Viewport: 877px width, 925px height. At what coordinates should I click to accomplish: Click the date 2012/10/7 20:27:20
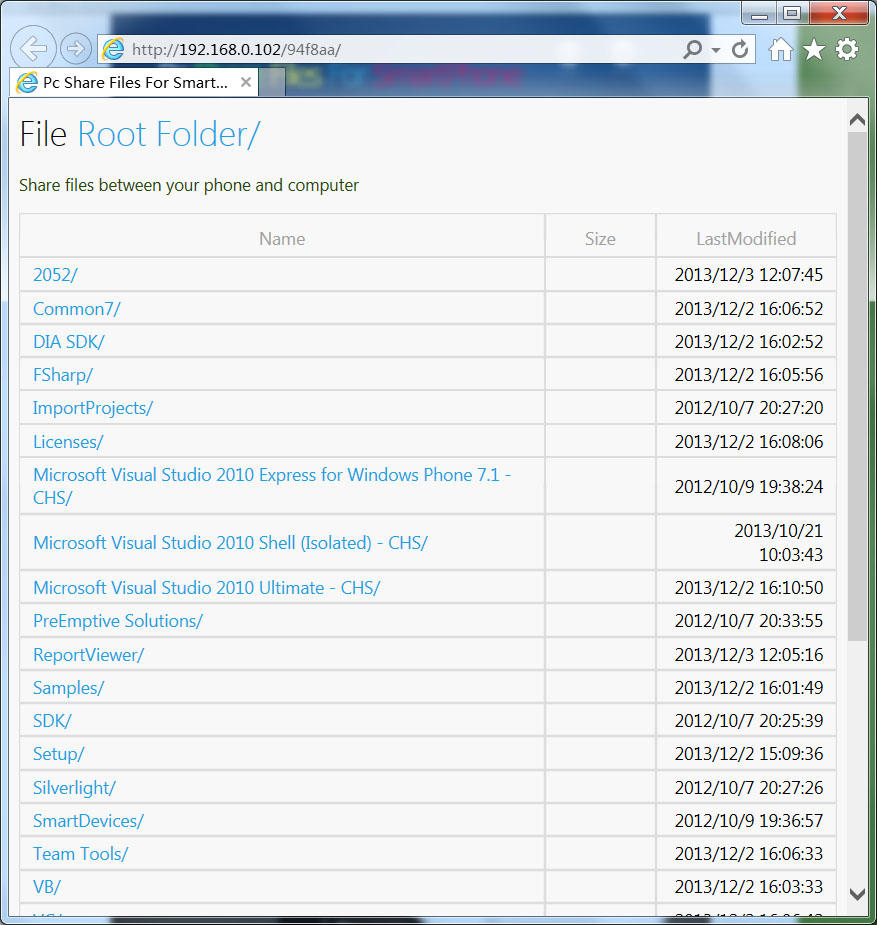click(x=749, y=408)
